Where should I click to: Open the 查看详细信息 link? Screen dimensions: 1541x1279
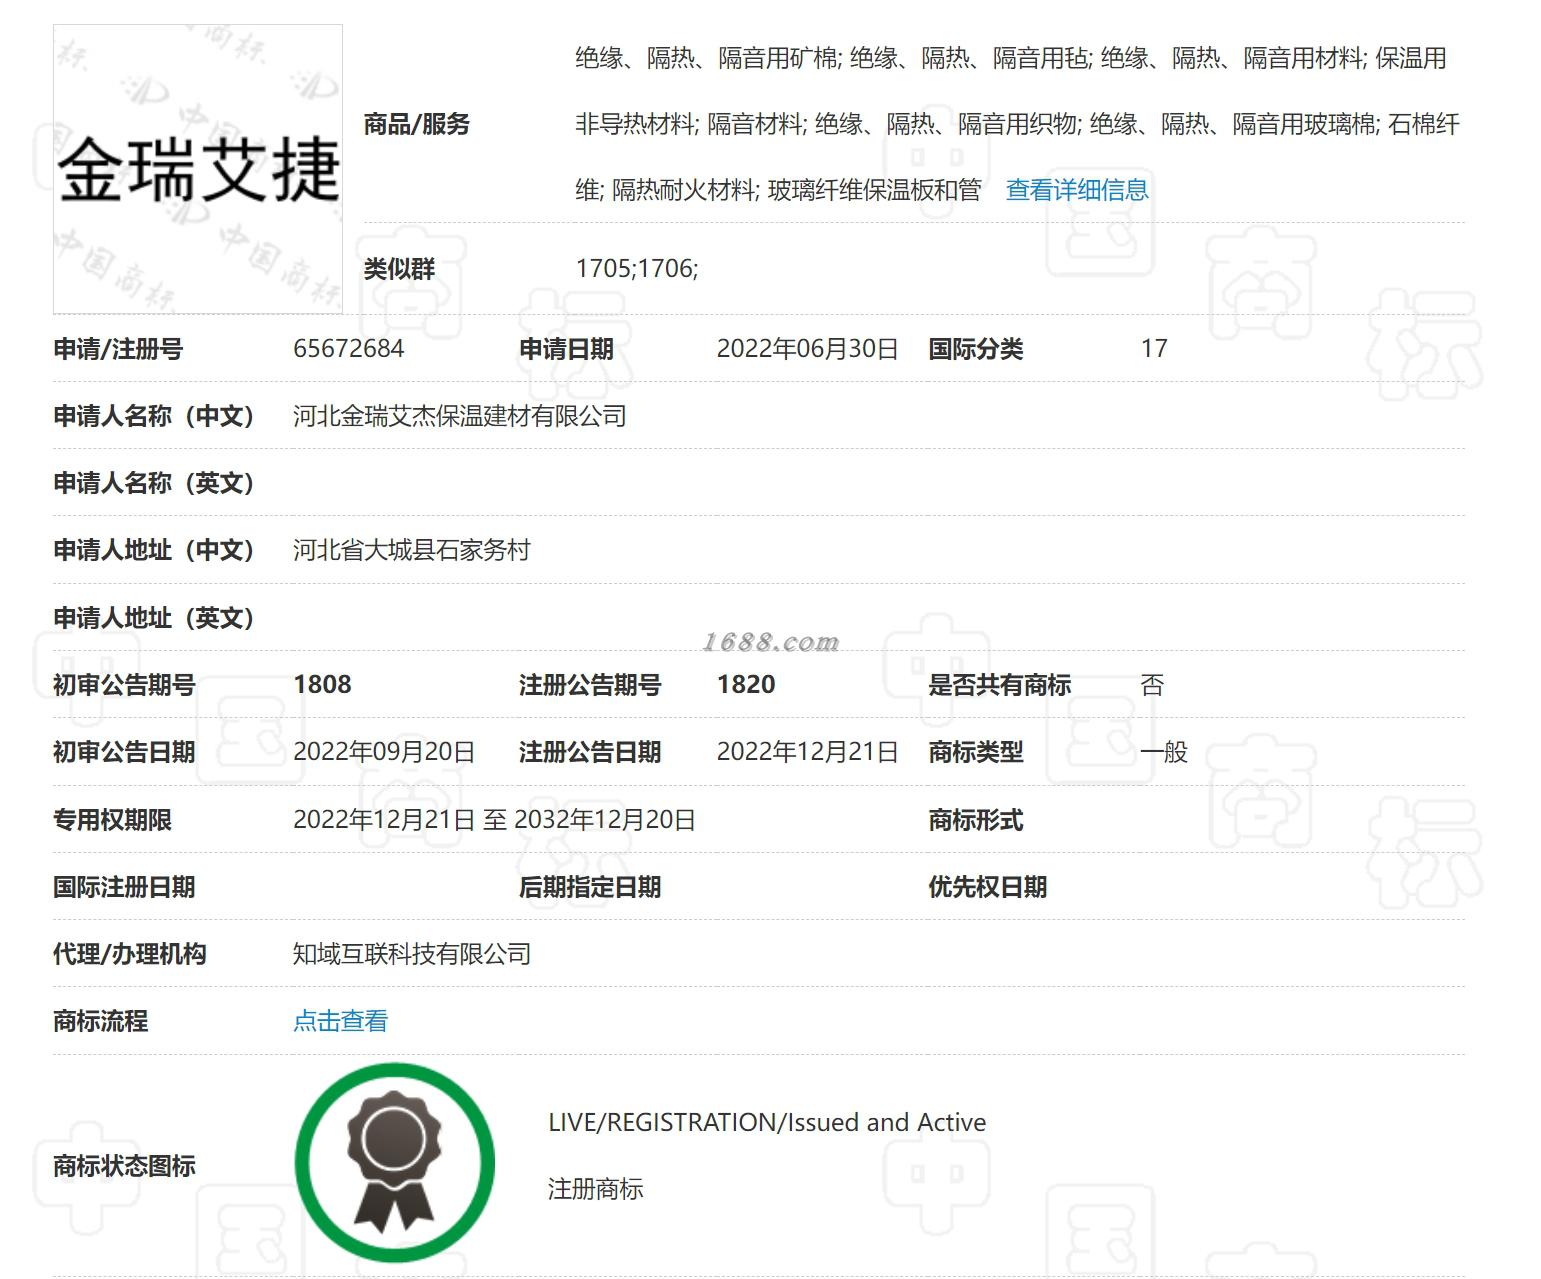1077,190
